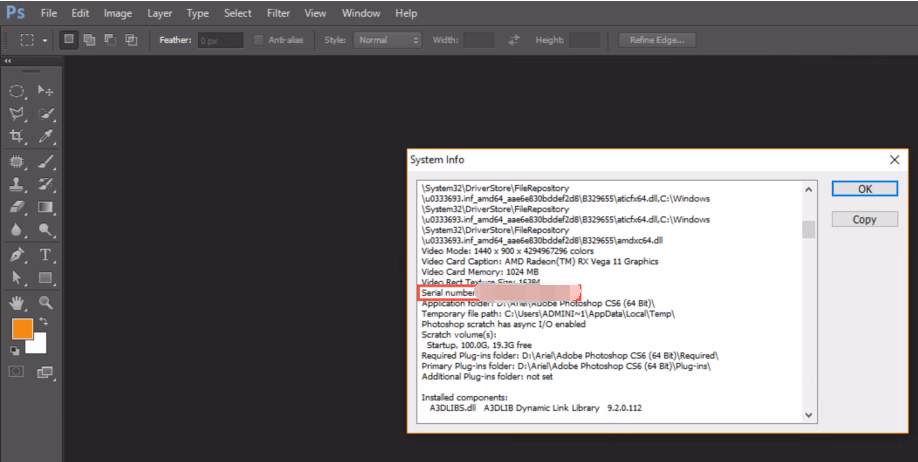
Task: Click OK in System Info dialog
Action: click(864, 189)
